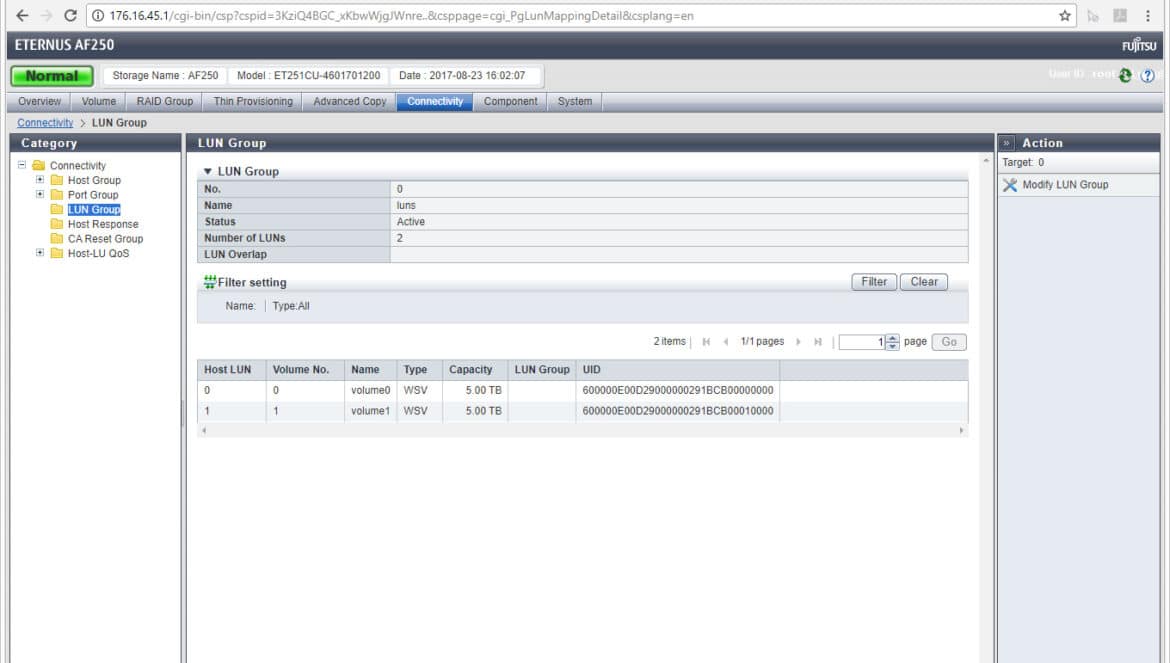Click Port Group folder icon

(57, 195)
